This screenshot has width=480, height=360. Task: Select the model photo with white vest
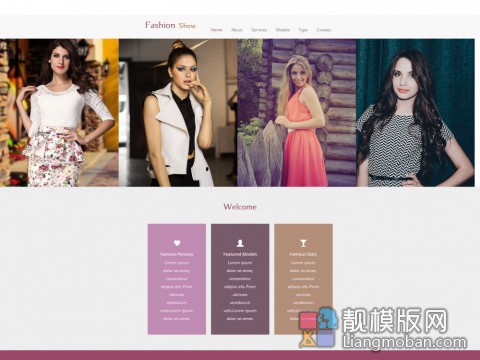[x=178, y=113]
